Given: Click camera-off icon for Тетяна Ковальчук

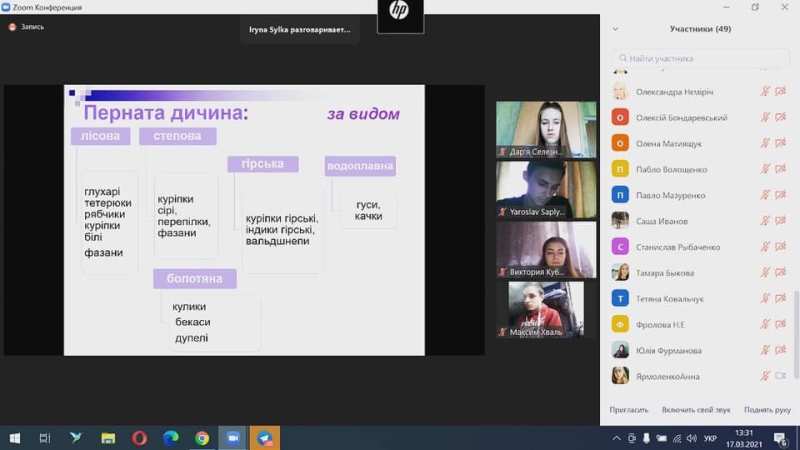Looking at the screenshot, I should tap(780, 298).
